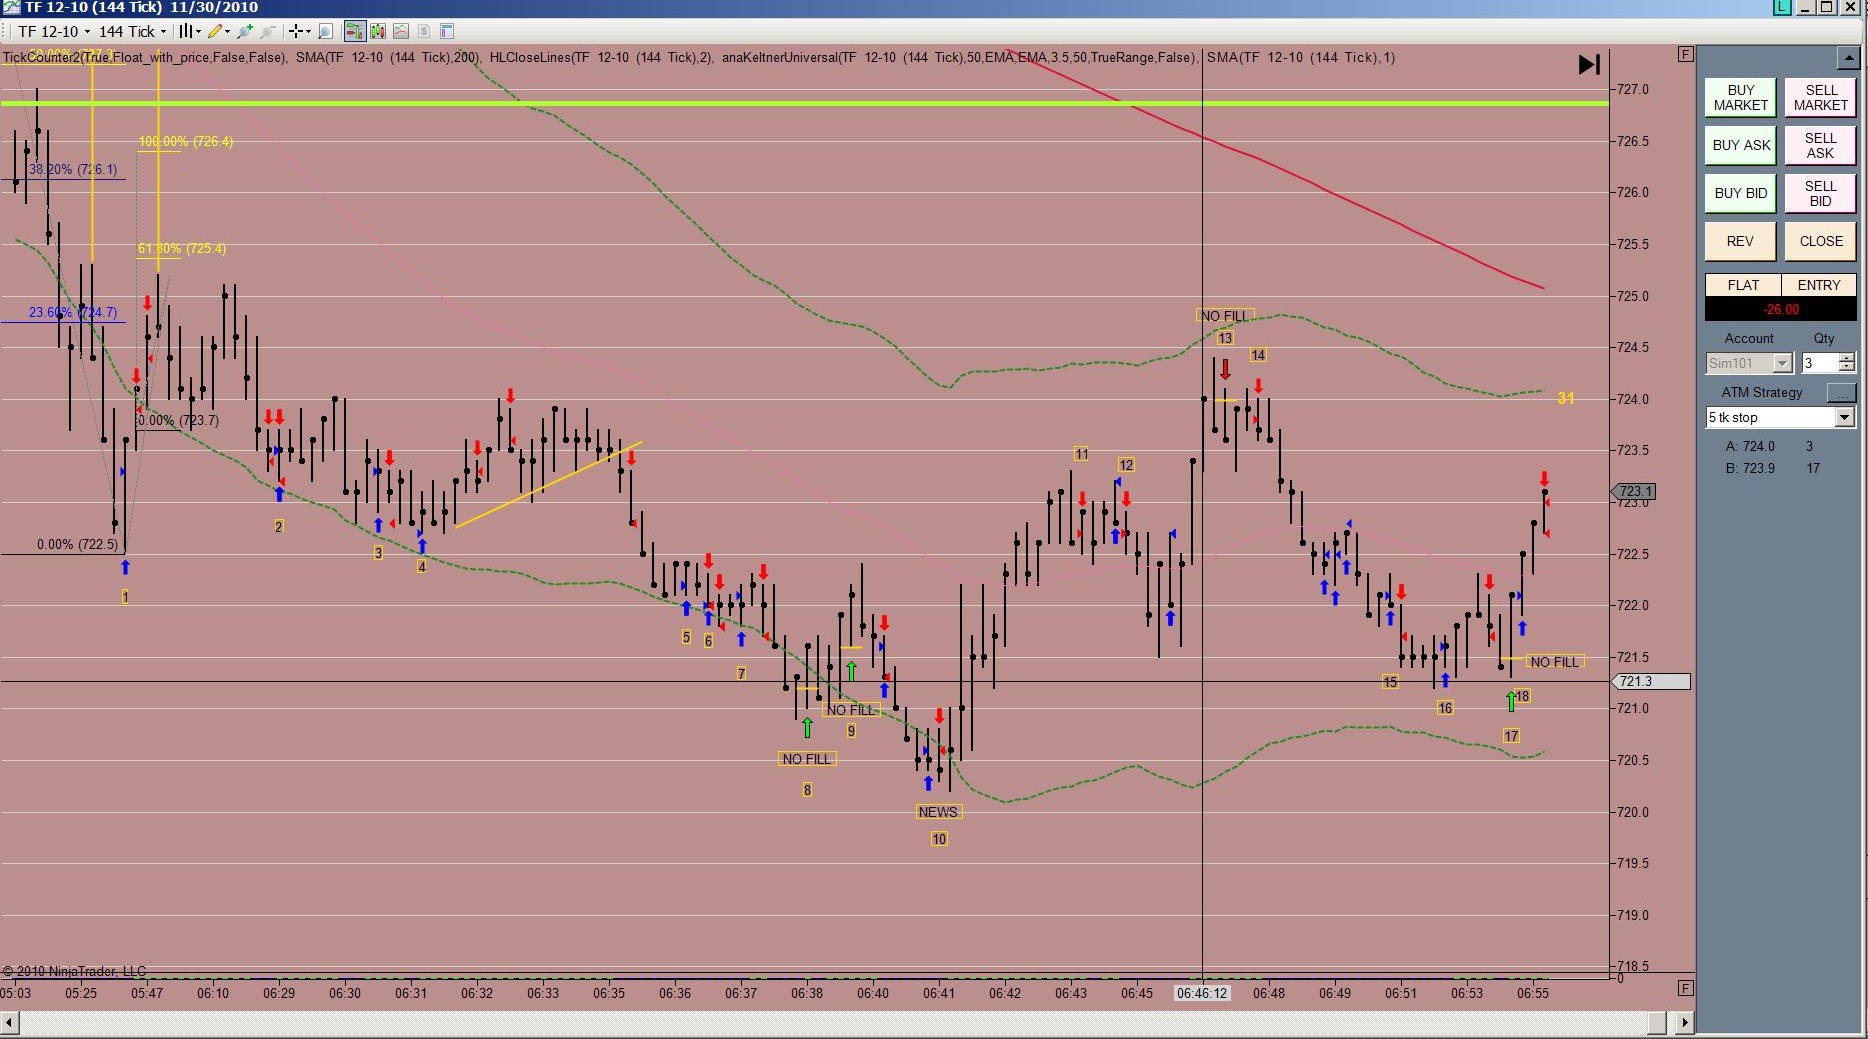The width and height of the screenshot is (1868, 1039).
Task: Click the NO FILL label near marker 18
Action: pyautogui.click(x=1555, y=662)
